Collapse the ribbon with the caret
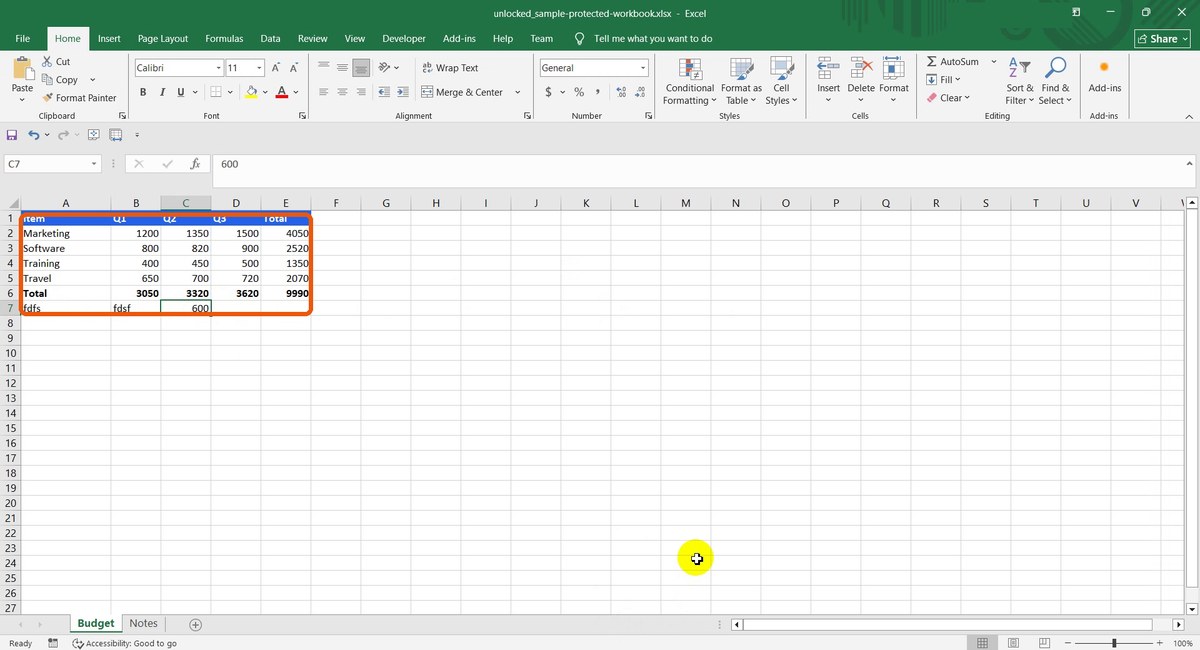Viewport: 1200px width, 650px height. tap(1189, 116)
